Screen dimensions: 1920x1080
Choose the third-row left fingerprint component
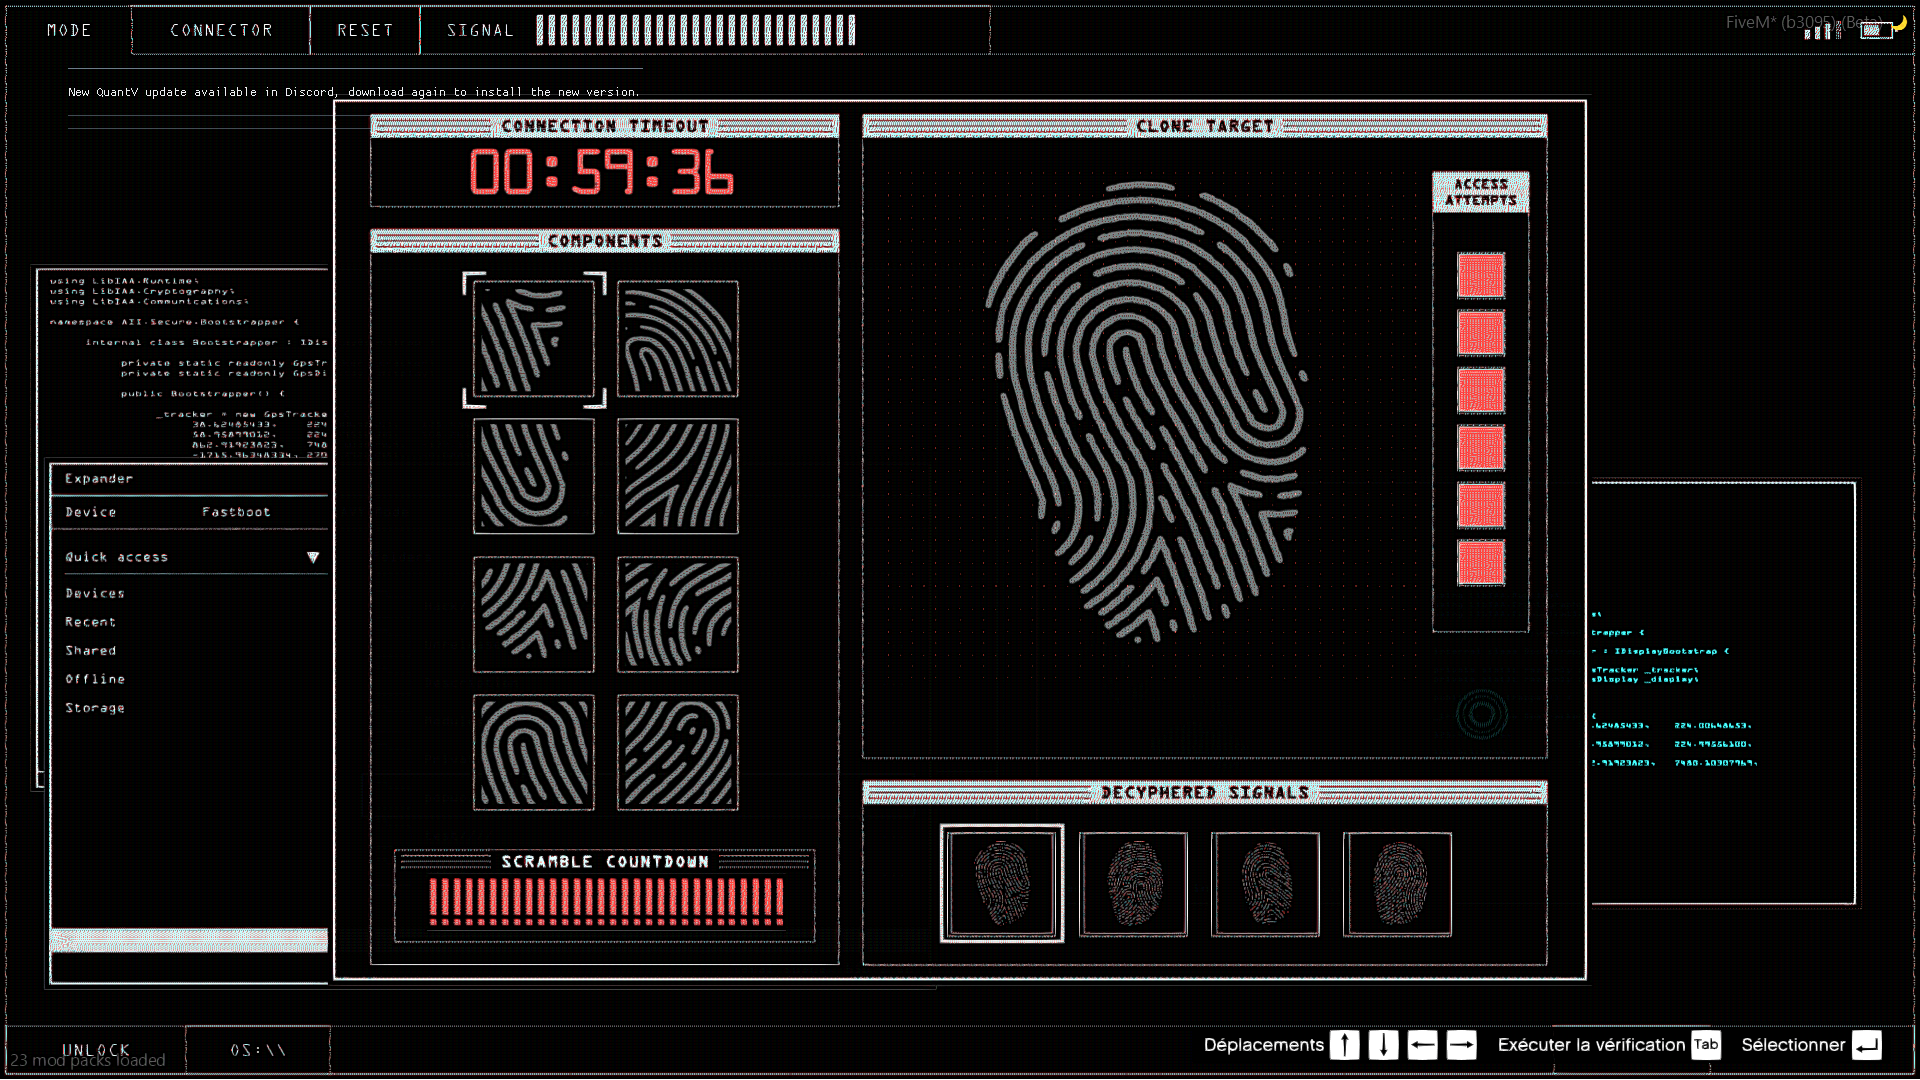pos(533,614)
